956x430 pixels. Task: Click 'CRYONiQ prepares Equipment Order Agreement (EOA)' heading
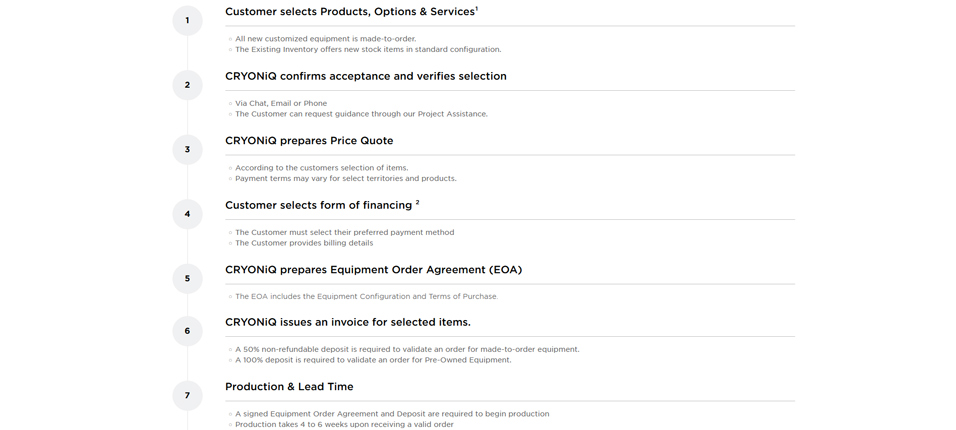coord(374,270)
